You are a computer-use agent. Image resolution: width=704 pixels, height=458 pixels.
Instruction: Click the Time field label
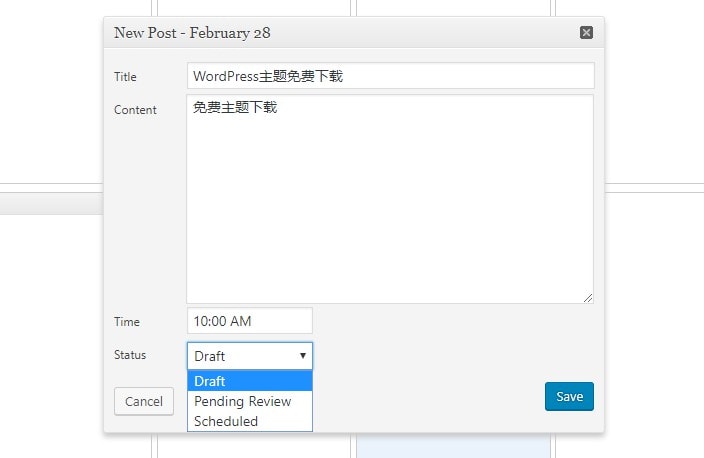click(x=127, y=322)
